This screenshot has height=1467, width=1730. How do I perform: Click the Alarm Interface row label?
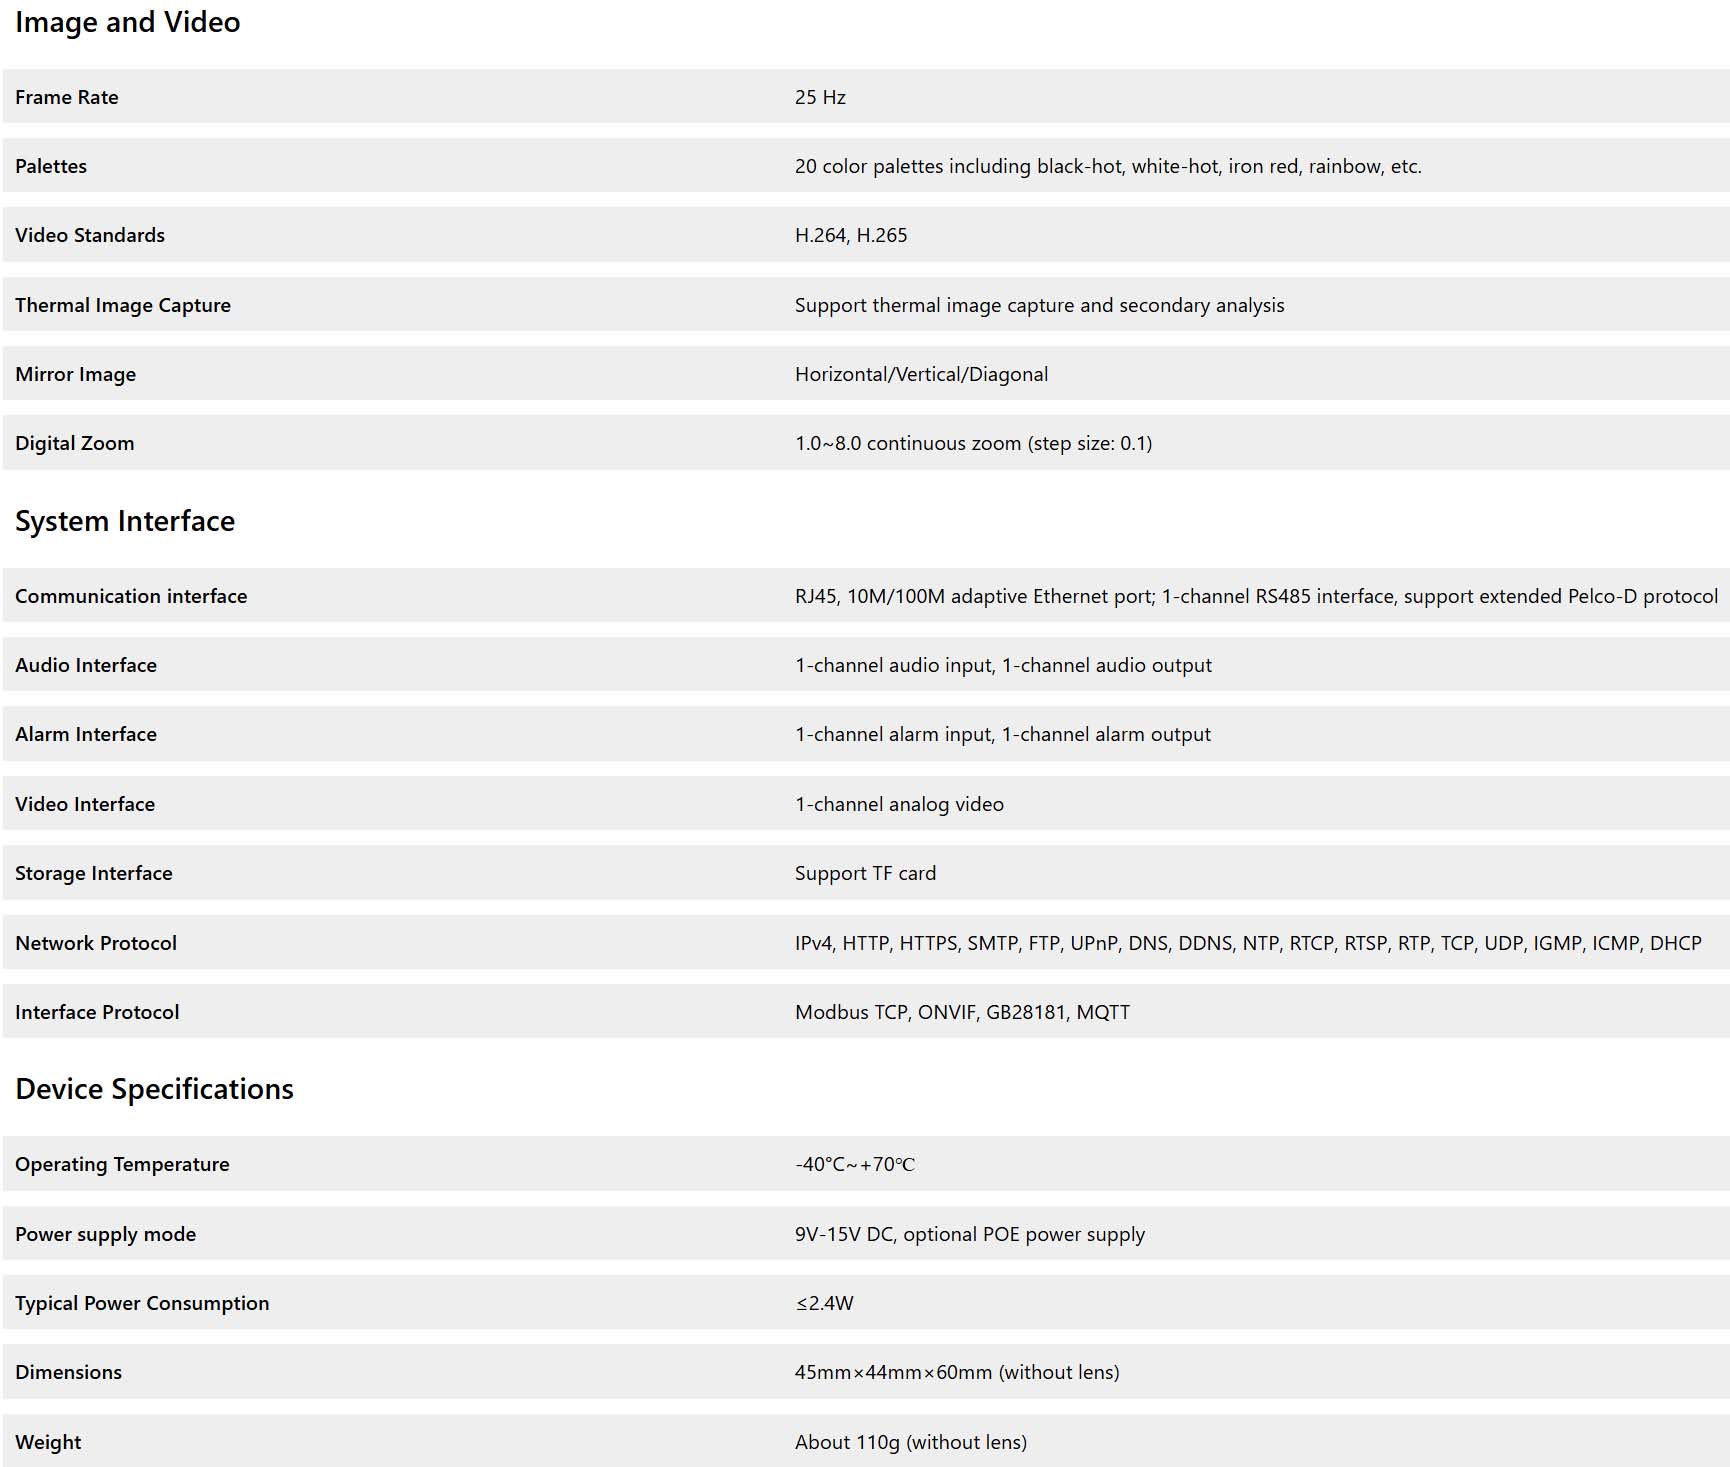click(86, 734)
